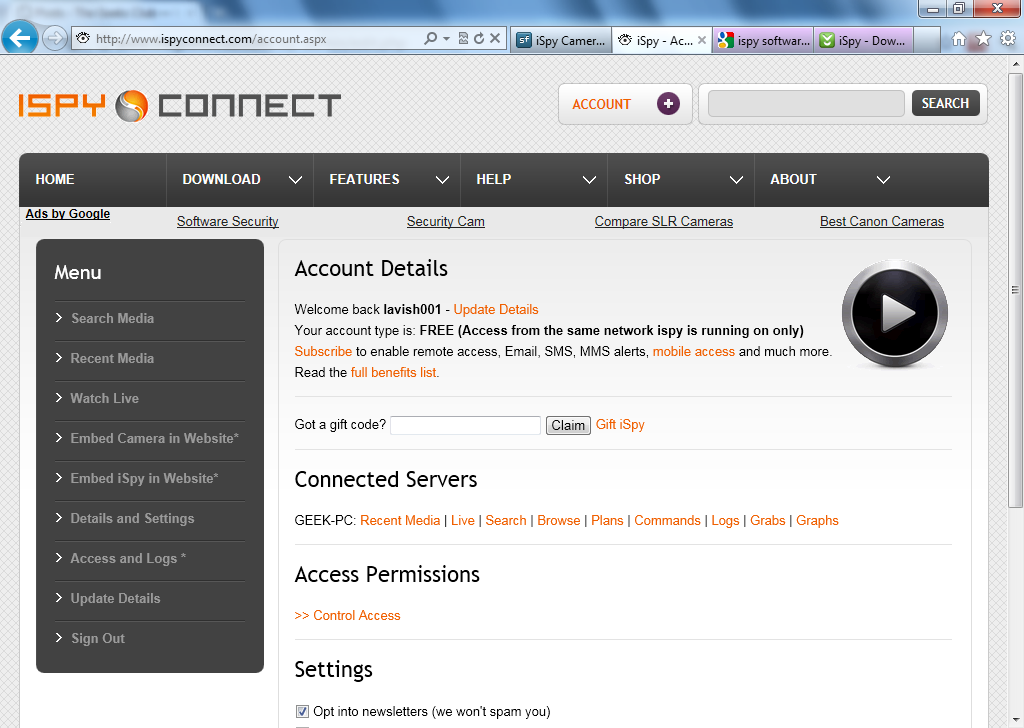
Task: Click the Subscribe link
Action: 323,351
